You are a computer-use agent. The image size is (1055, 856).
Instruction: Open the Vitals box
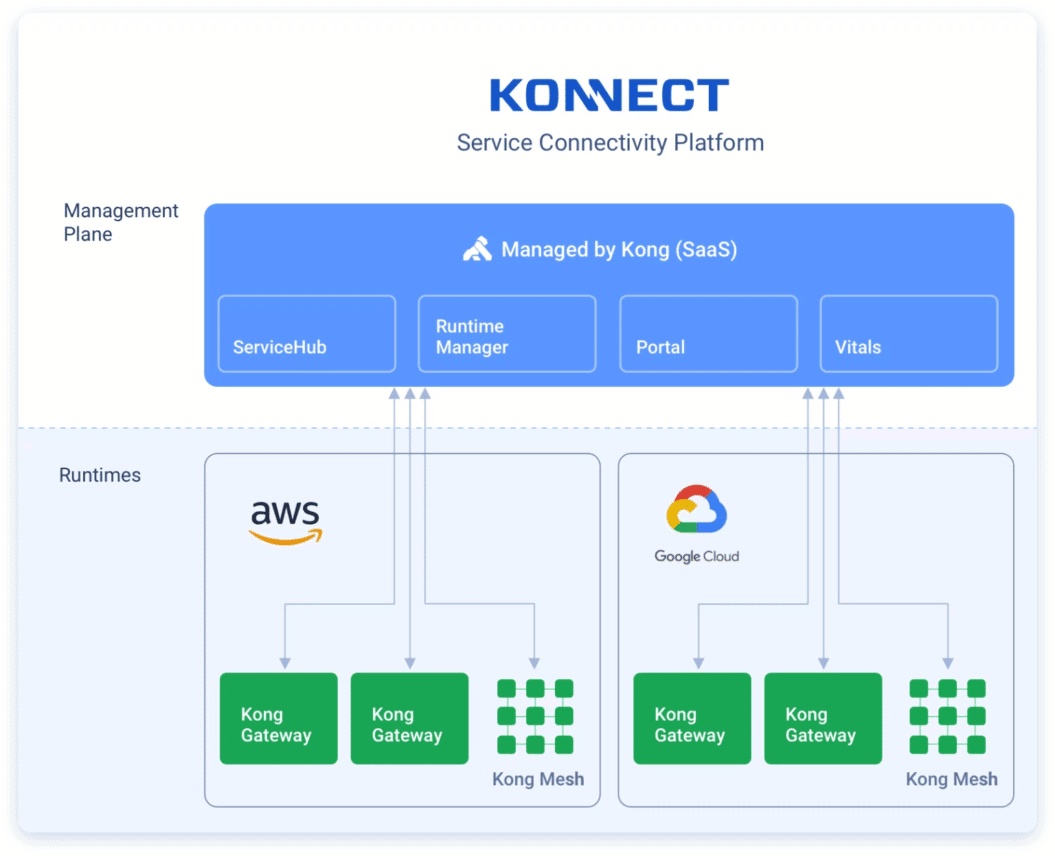pos(908,334)
